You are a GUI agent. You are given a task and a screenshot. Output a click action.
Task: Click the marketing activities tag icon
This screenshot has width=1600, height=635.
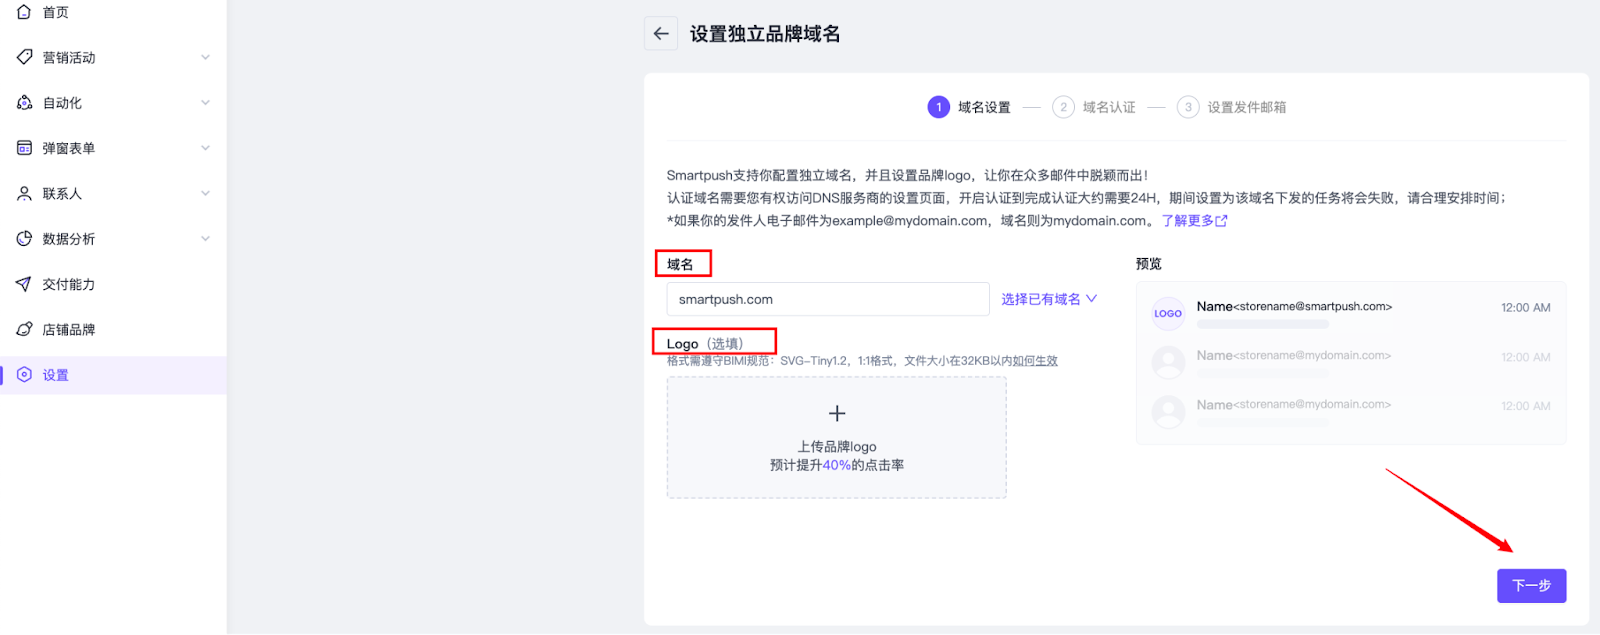pyautogui.click(x=24, y=57)
